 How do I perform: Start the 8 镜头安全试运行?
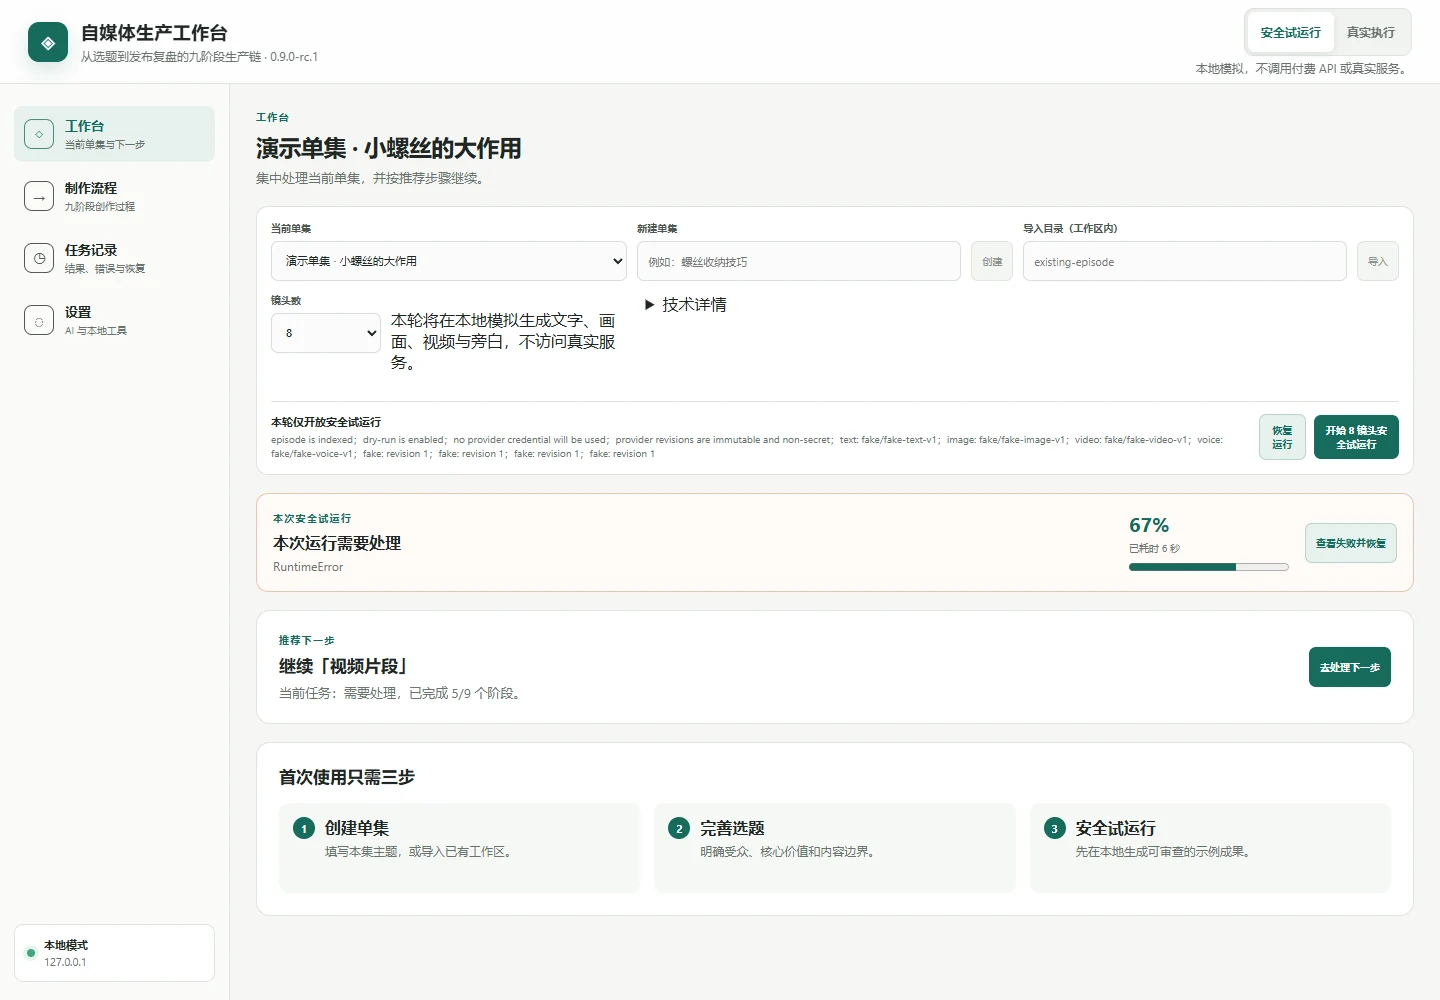[1356, 437]
